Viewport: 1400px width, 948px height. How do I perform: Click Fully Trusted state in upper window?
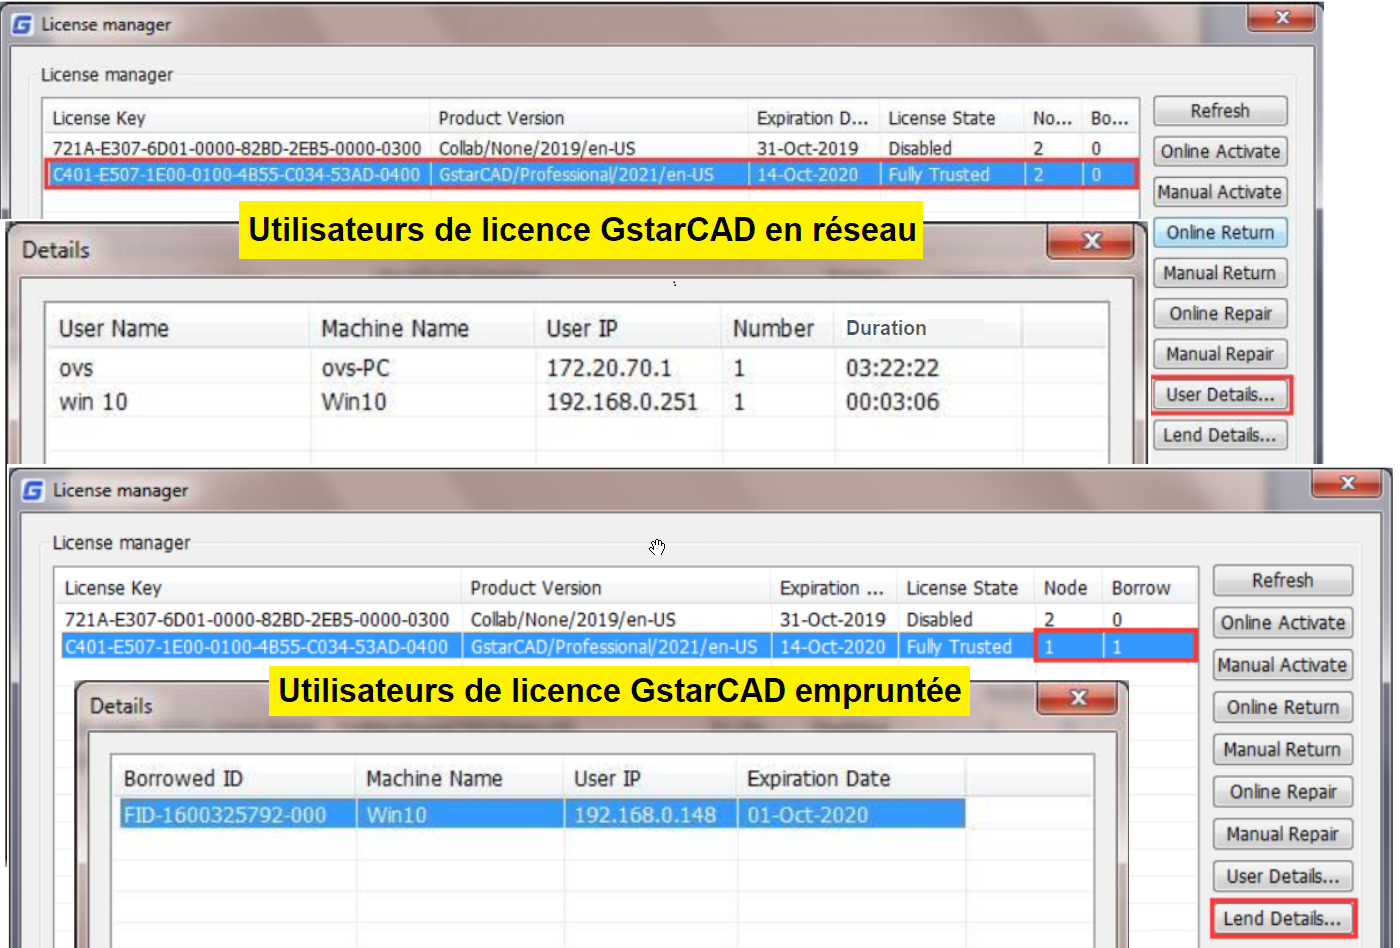click(939, 175)
